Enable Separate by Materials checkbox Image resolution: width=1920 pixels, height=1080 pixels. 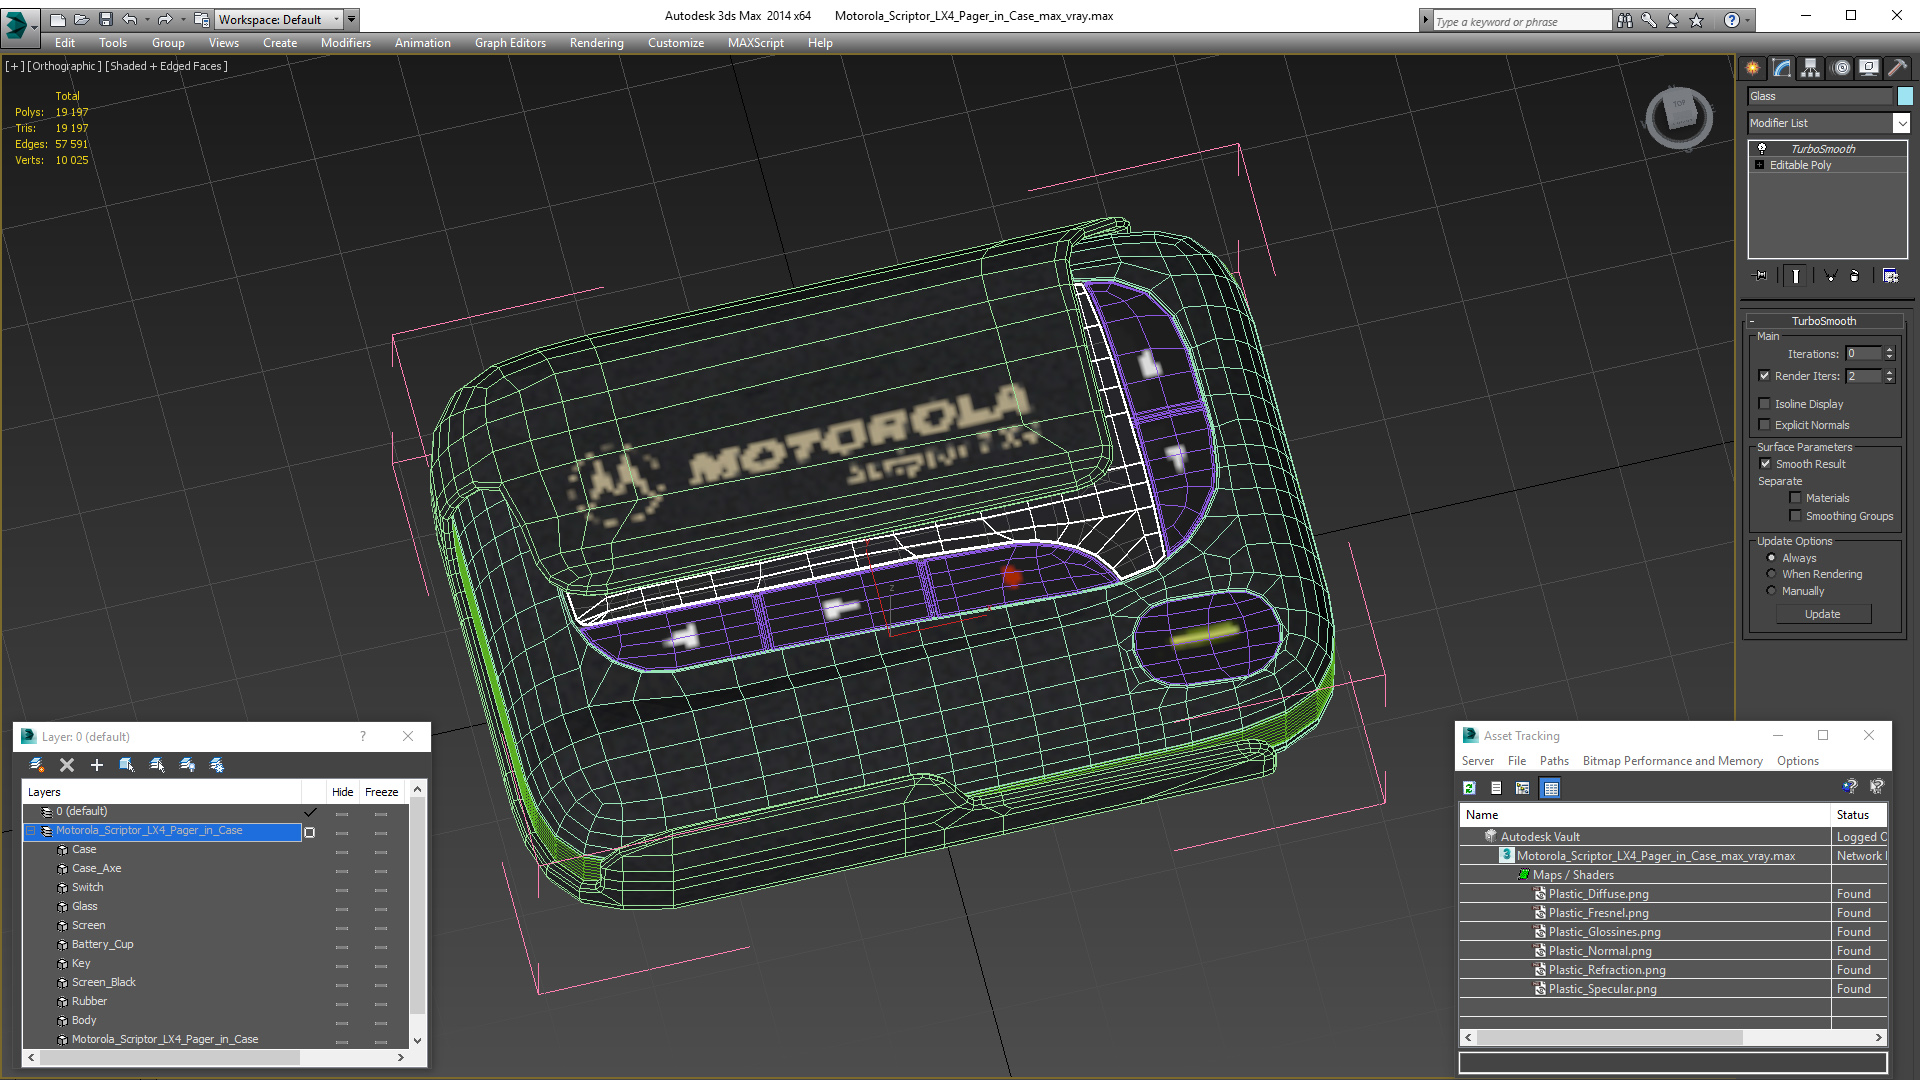pyautogui.click(x=1796, y=498)
